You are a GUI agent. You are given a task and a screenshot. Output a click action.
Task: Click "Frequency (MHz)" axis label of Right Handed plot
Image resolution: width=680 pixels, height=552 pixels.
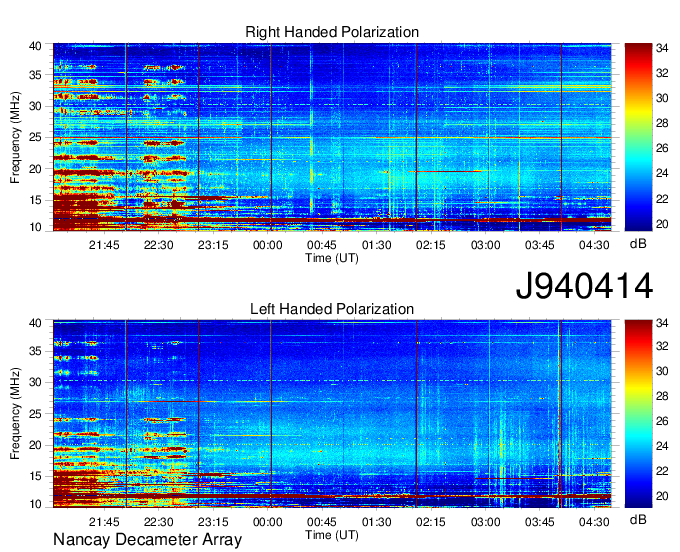(15, 137)
